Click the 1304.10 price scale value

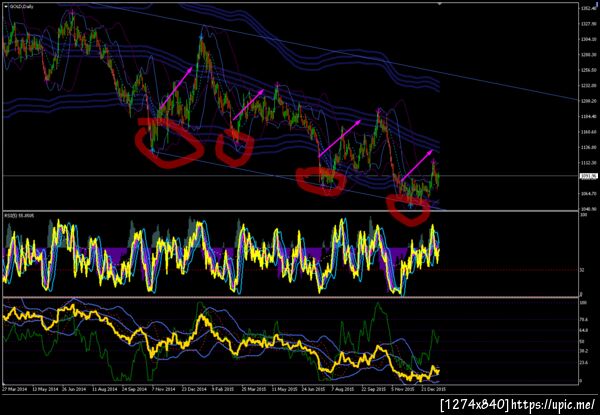tap(587, 39)
